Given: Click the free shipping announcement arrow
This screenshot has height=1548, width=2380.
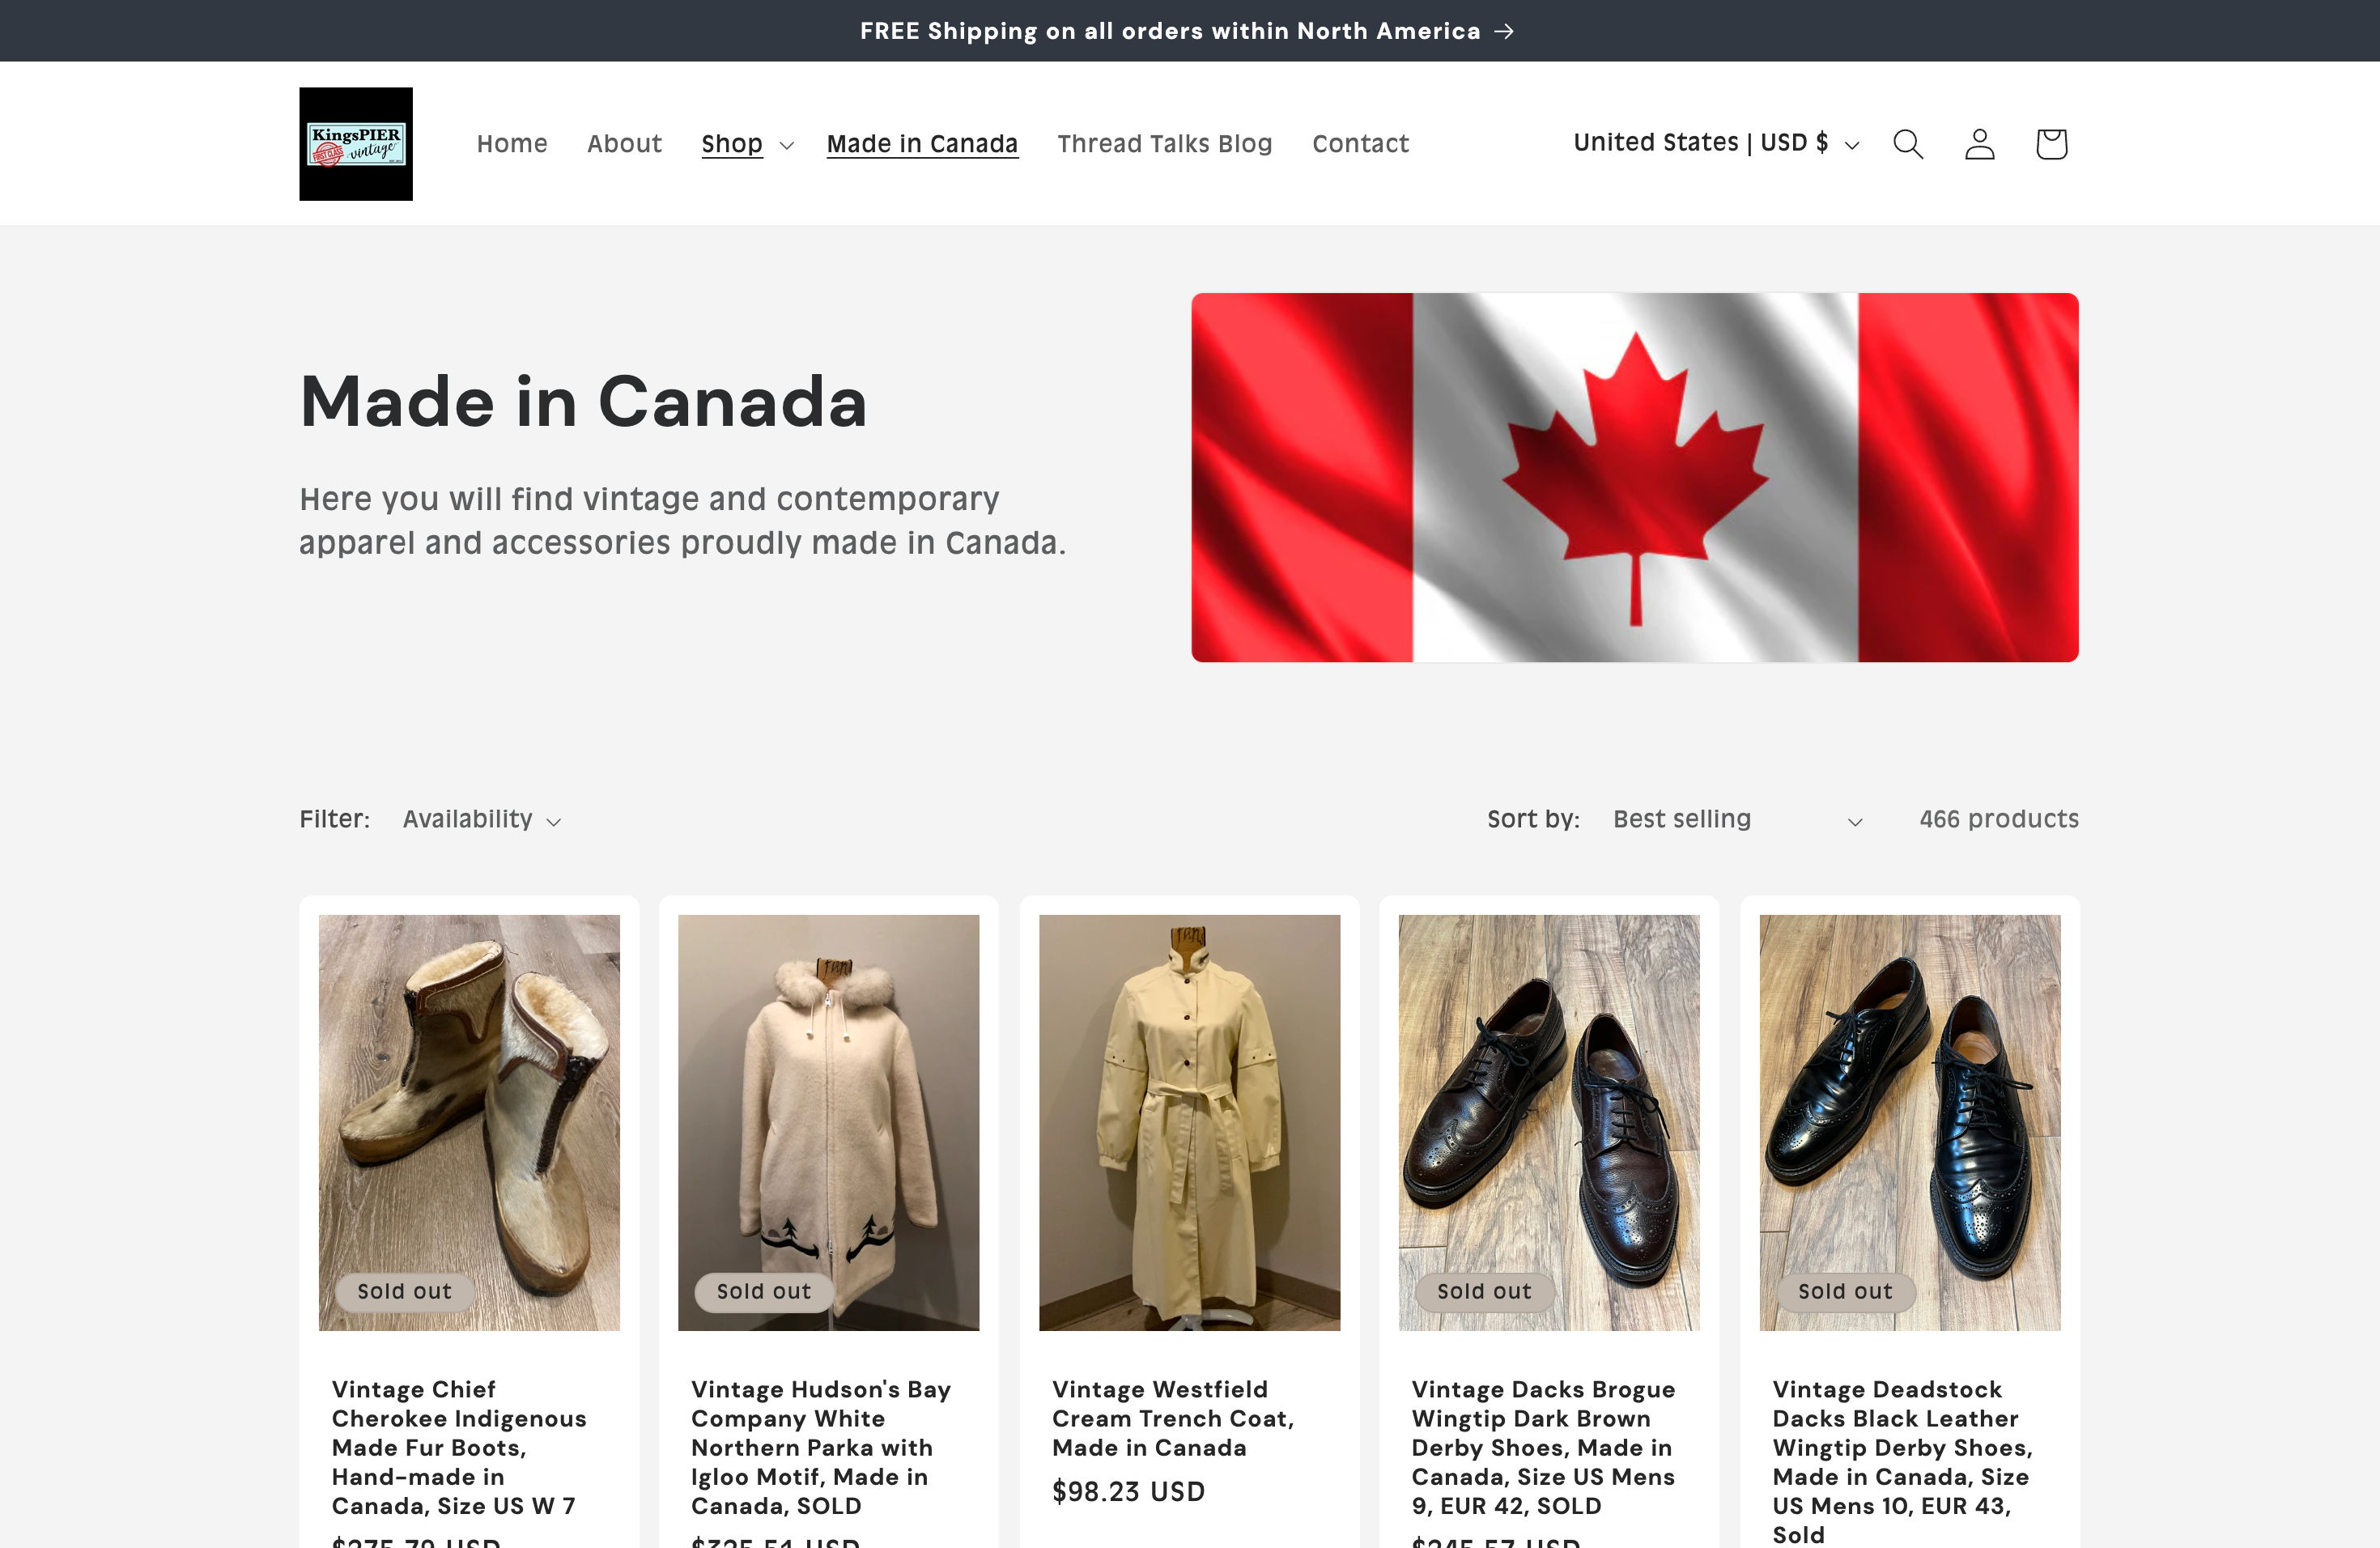Looking at the screenshot, I should pyautogui.click(x=1504, y=31).
